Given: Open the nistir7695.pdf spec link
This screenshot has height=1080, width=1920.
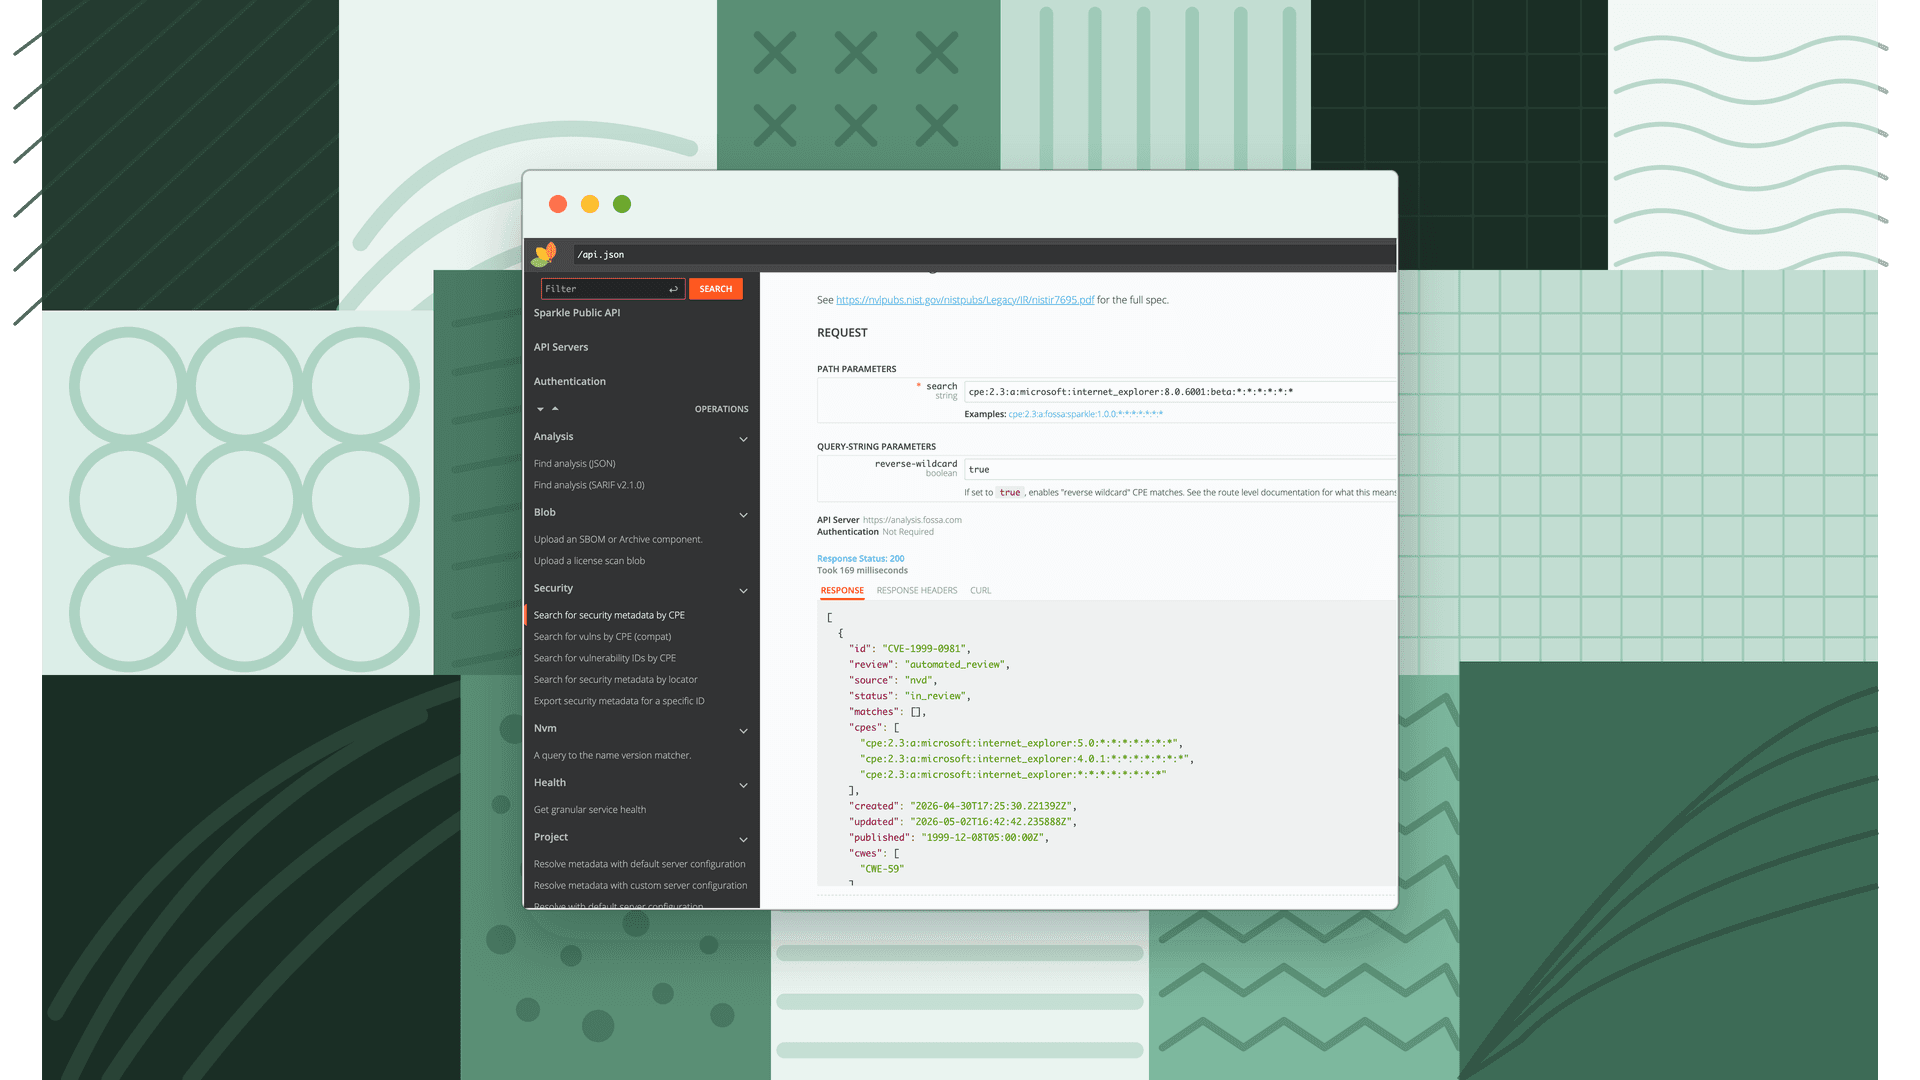Looking at the screenshot, I should tap(965, 300).
